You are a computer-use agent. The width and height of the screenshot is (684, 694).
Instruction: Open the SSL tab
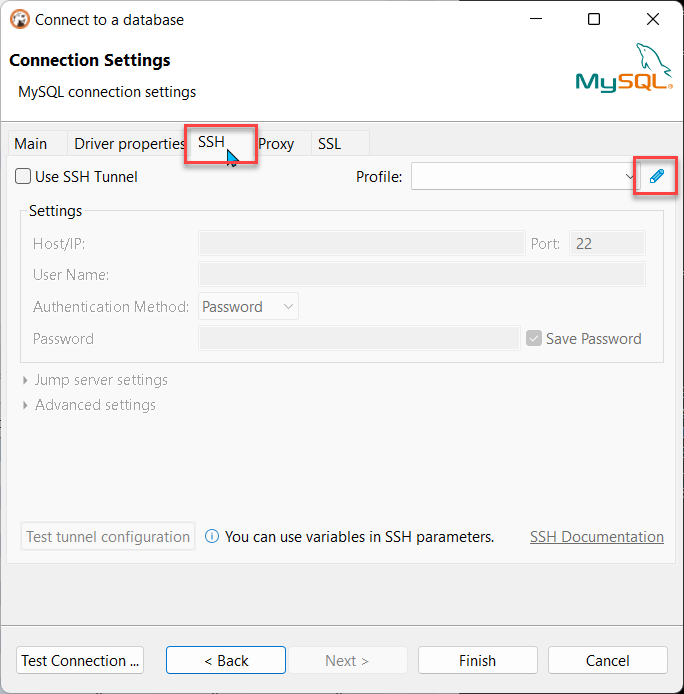pos(330,144)
